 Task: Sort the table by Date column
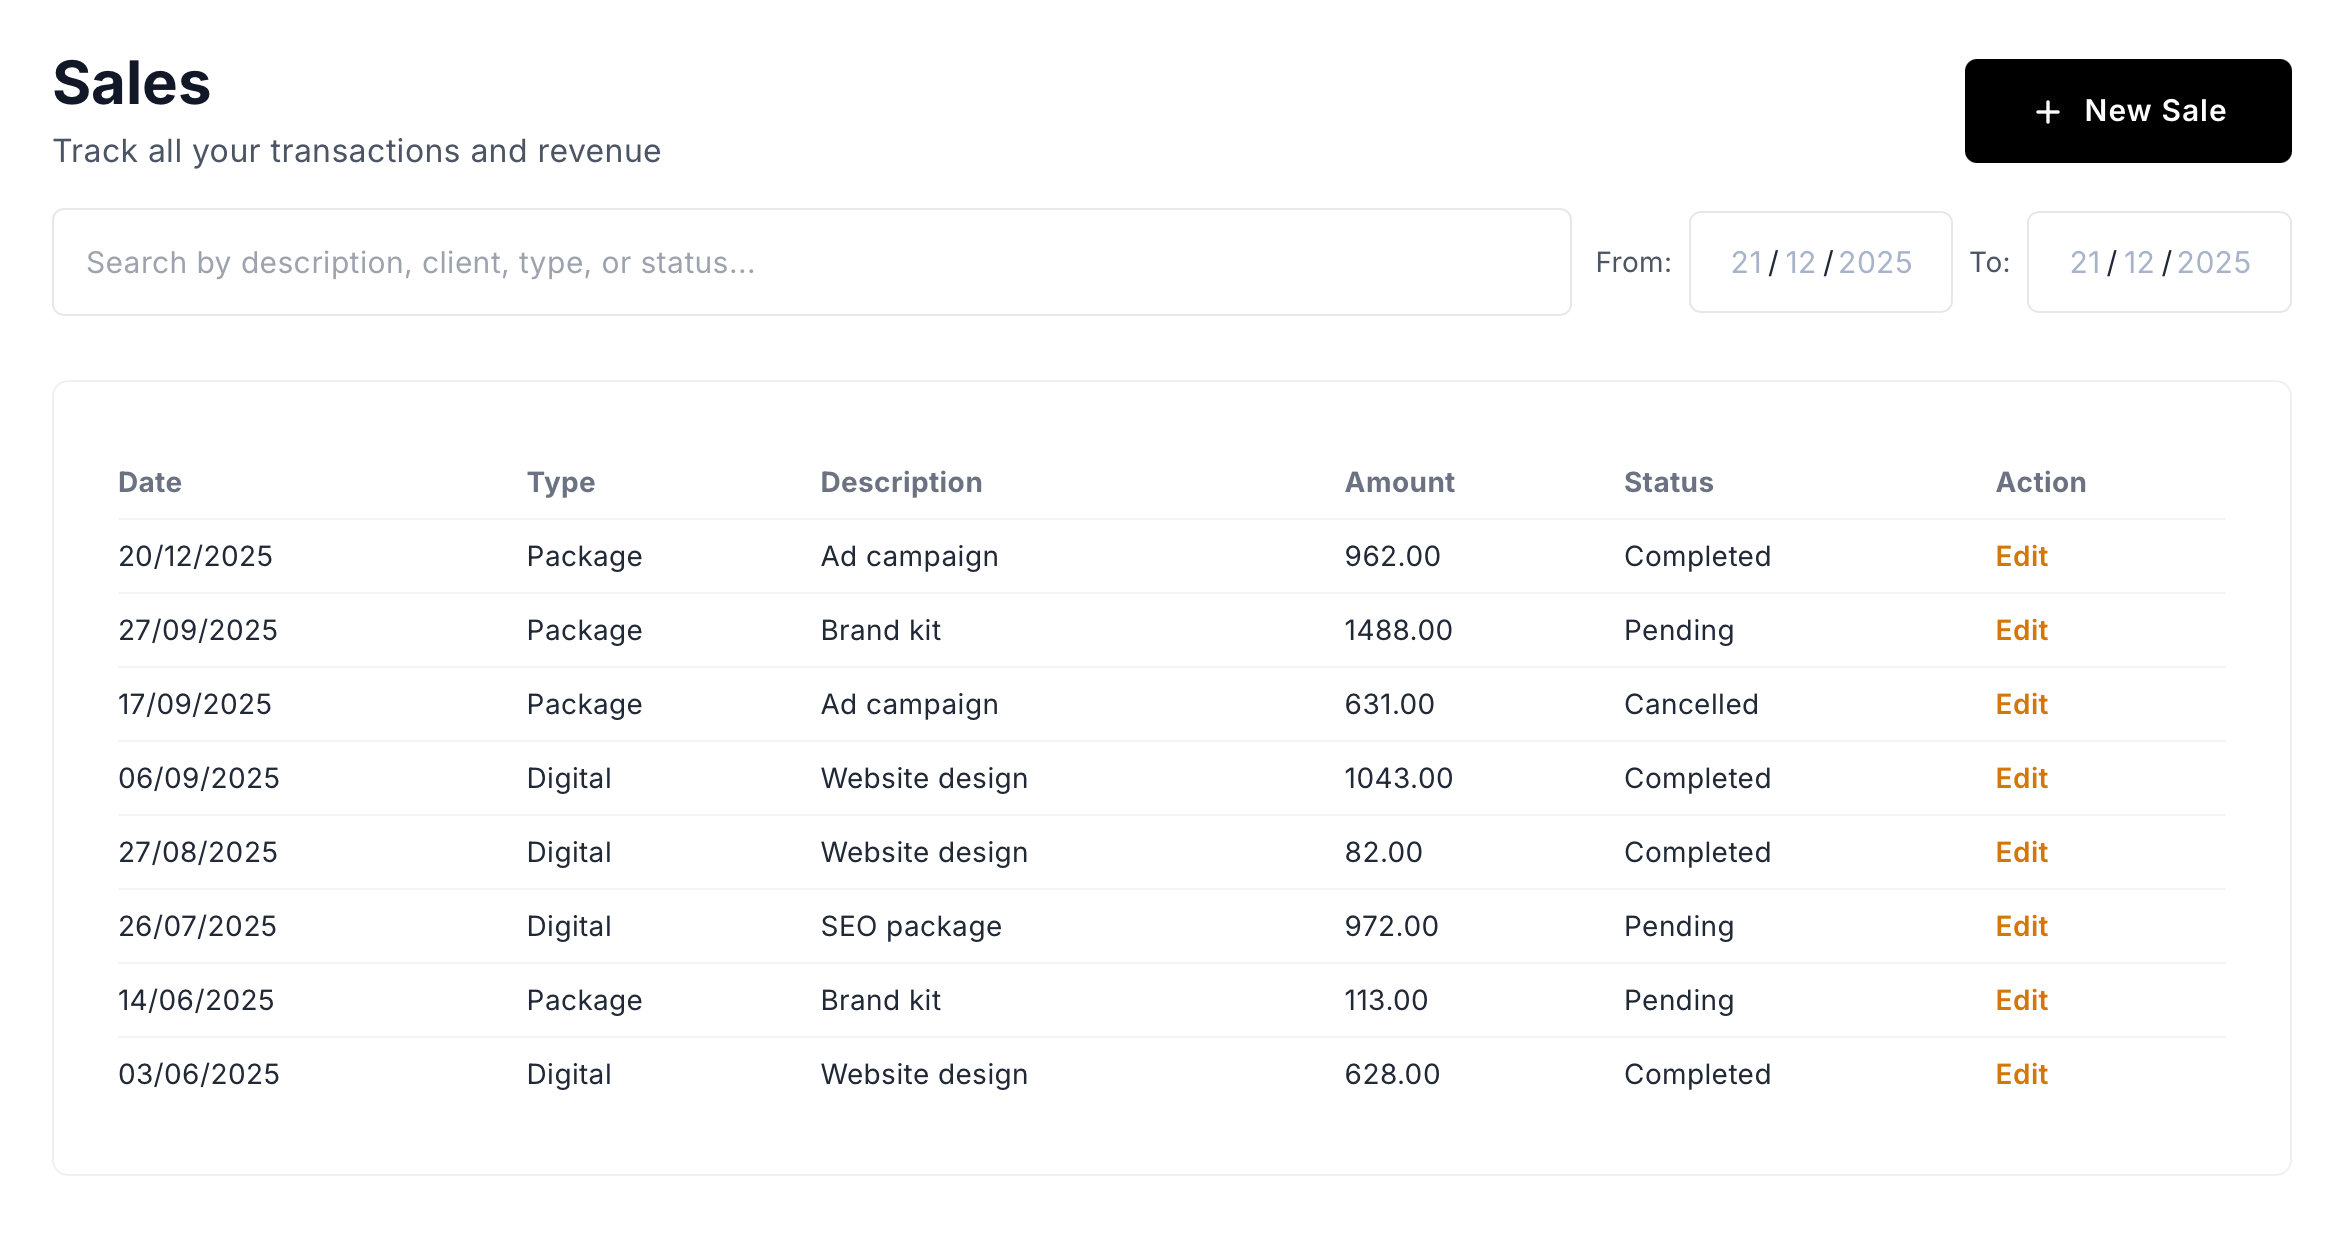tap(150, 482)
